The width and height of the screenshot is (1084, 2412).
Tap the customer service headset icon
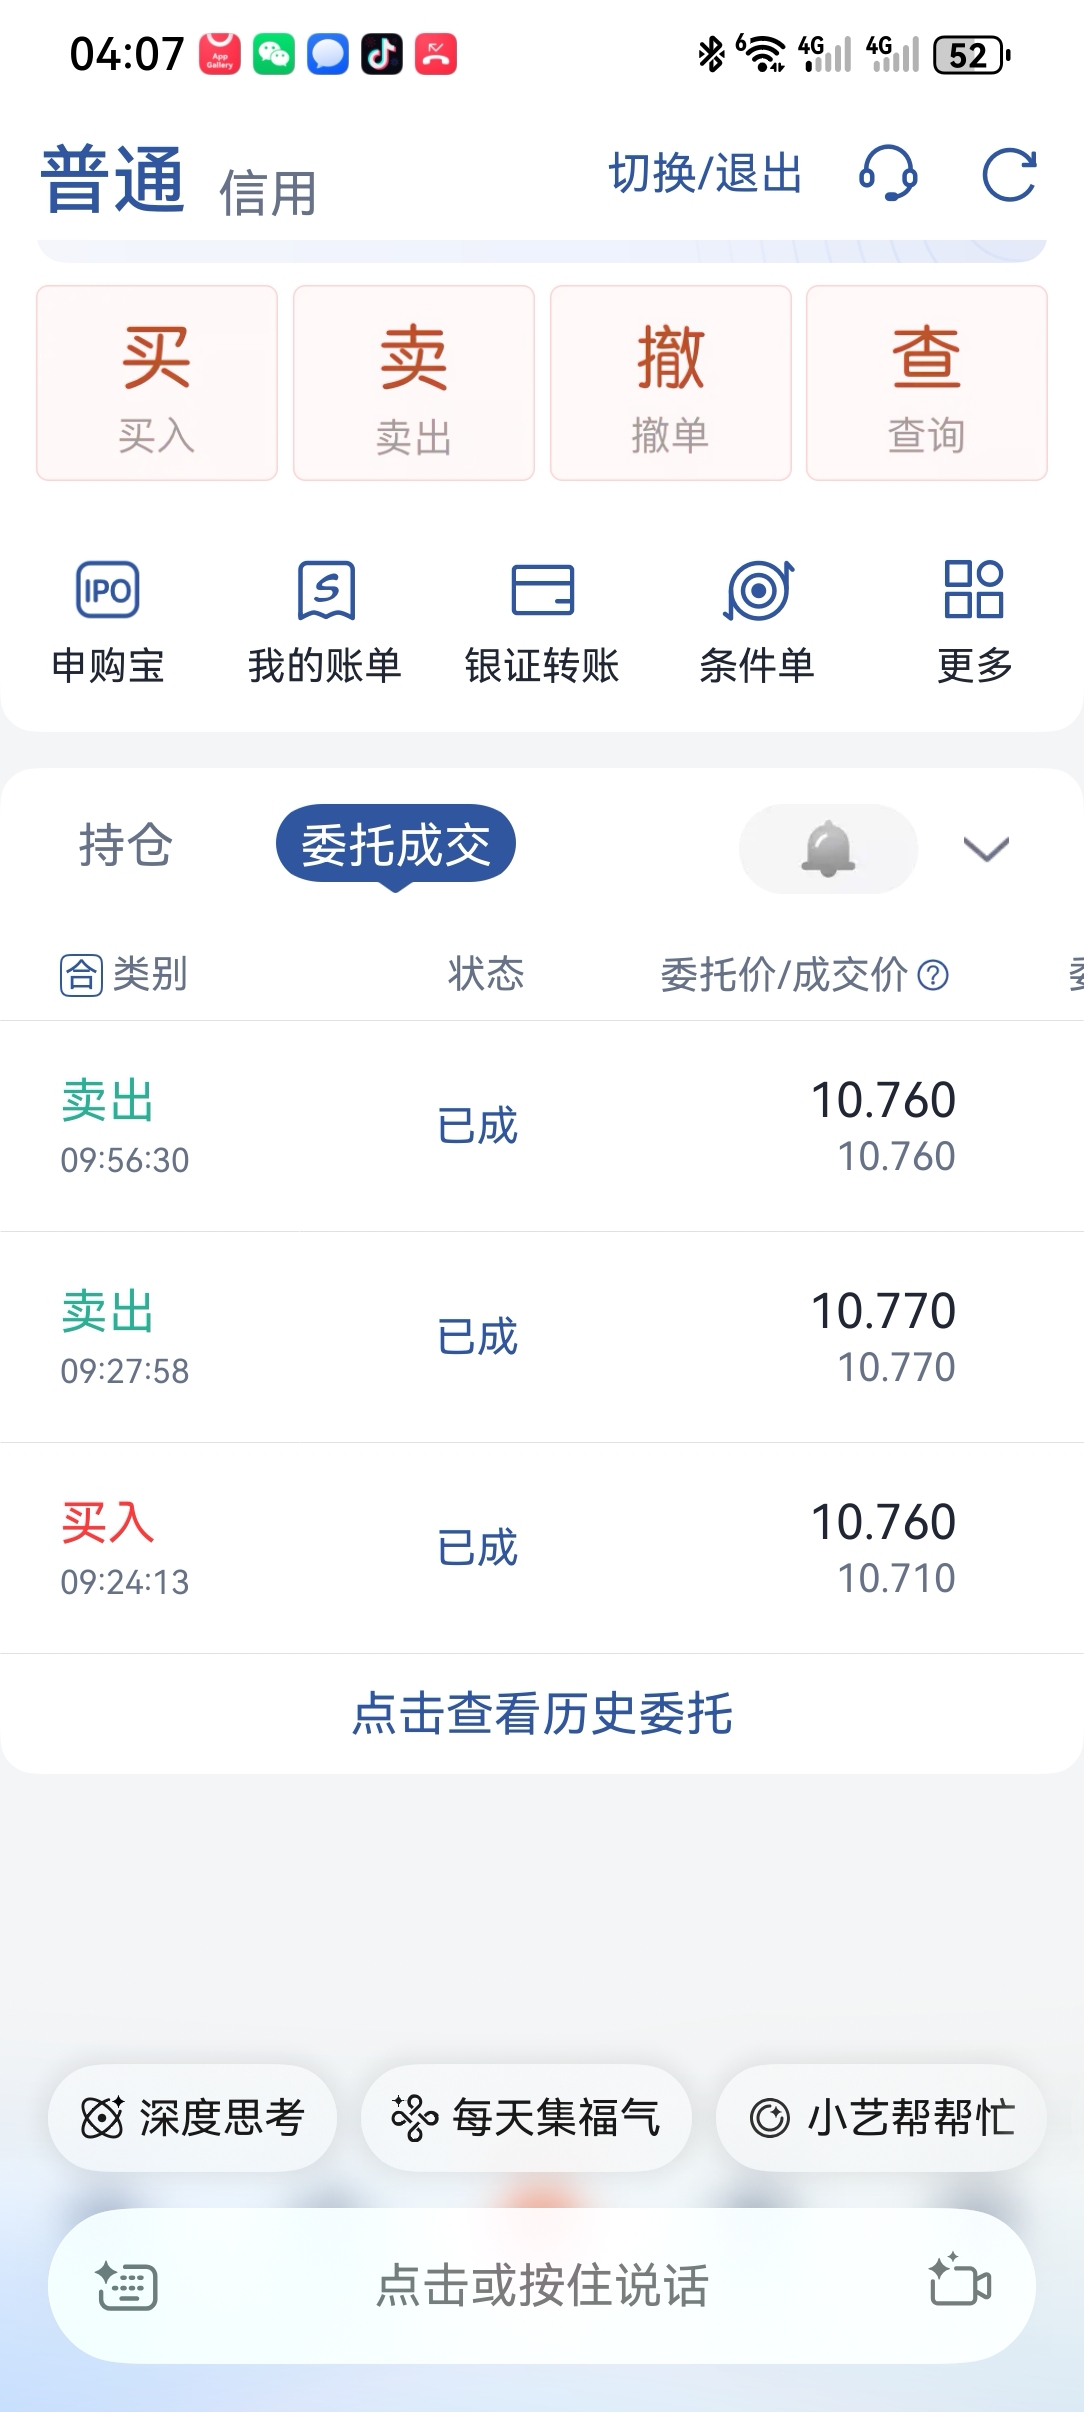tap(888, 174)
